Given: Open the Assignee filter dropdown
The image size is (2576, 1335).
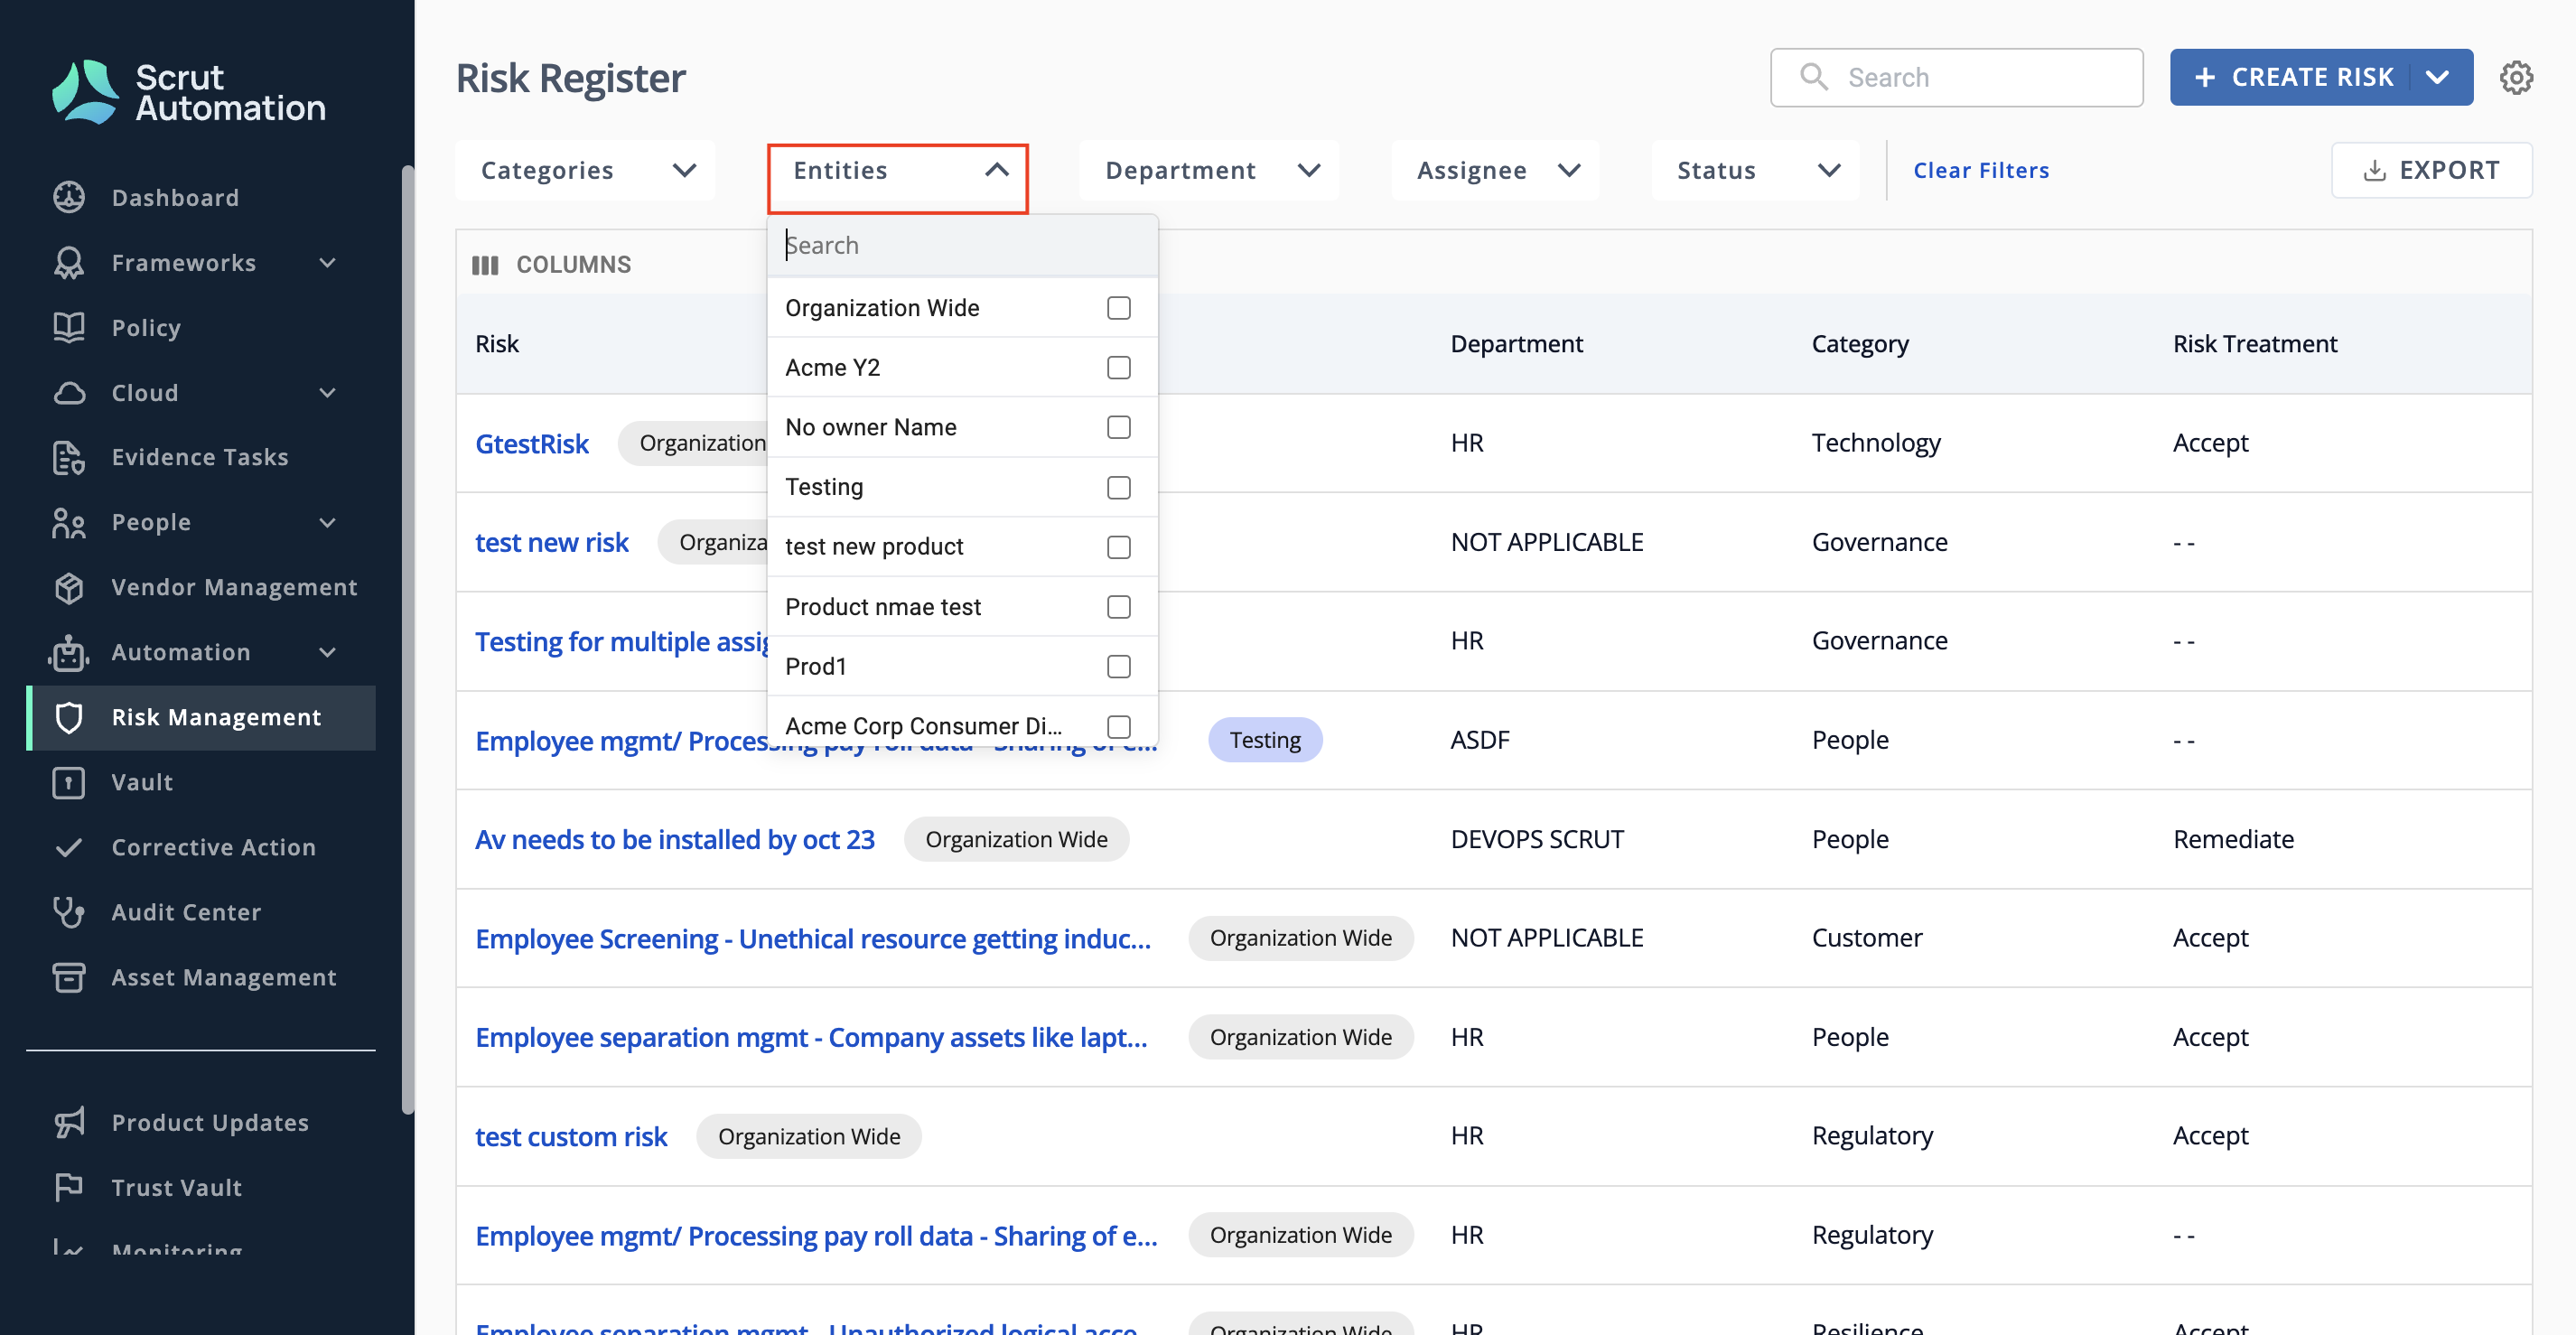Looking at the screenshot, I should click(1496, 170).
